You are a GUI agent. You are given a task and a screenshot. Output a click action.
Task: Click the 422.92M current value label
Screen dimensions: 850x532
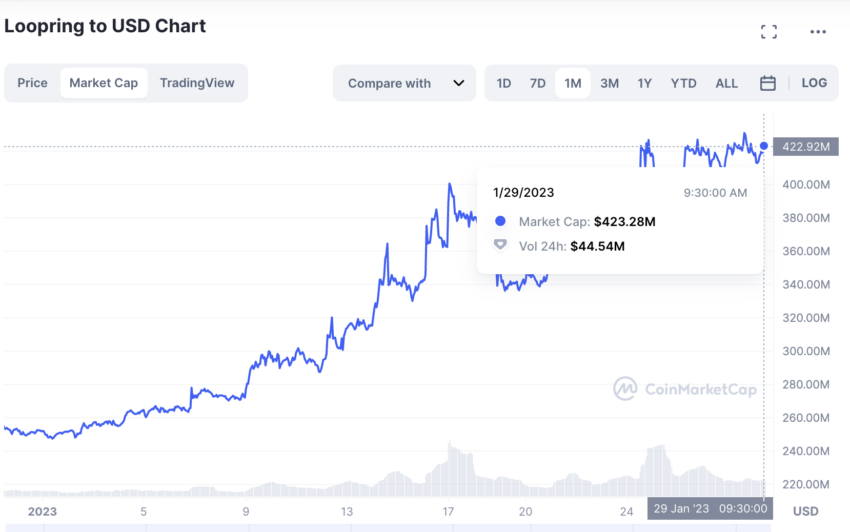[803, 147]
